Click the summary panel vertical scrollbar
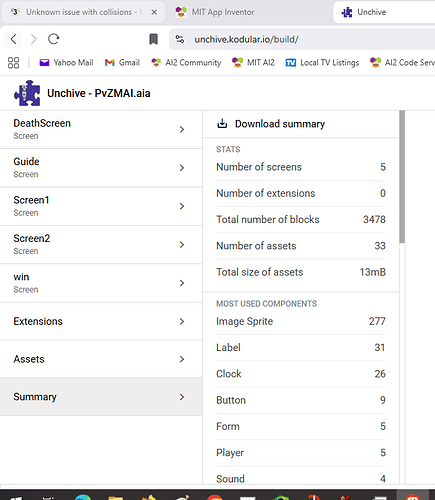The image size is (435, 500). click(x=402, y=177)
